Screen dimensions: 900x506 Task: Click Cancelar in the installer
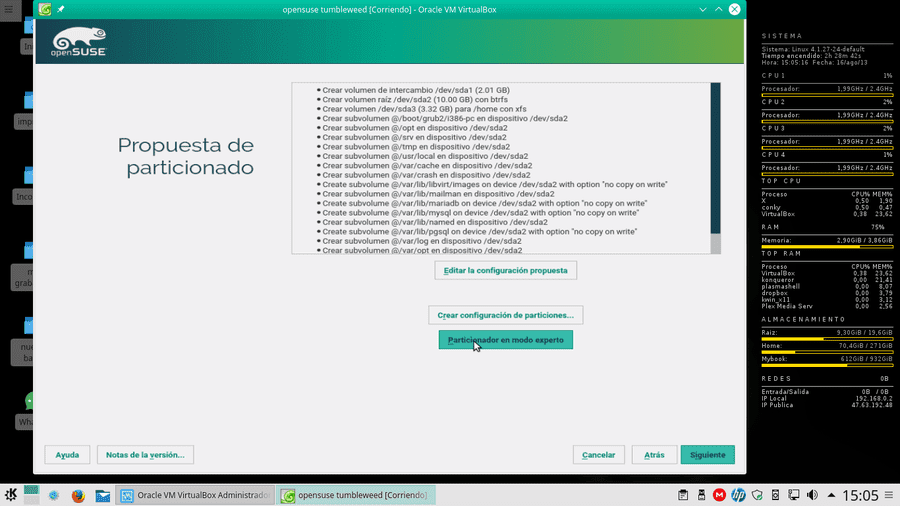pyautogui.click(x=599, y=454)
